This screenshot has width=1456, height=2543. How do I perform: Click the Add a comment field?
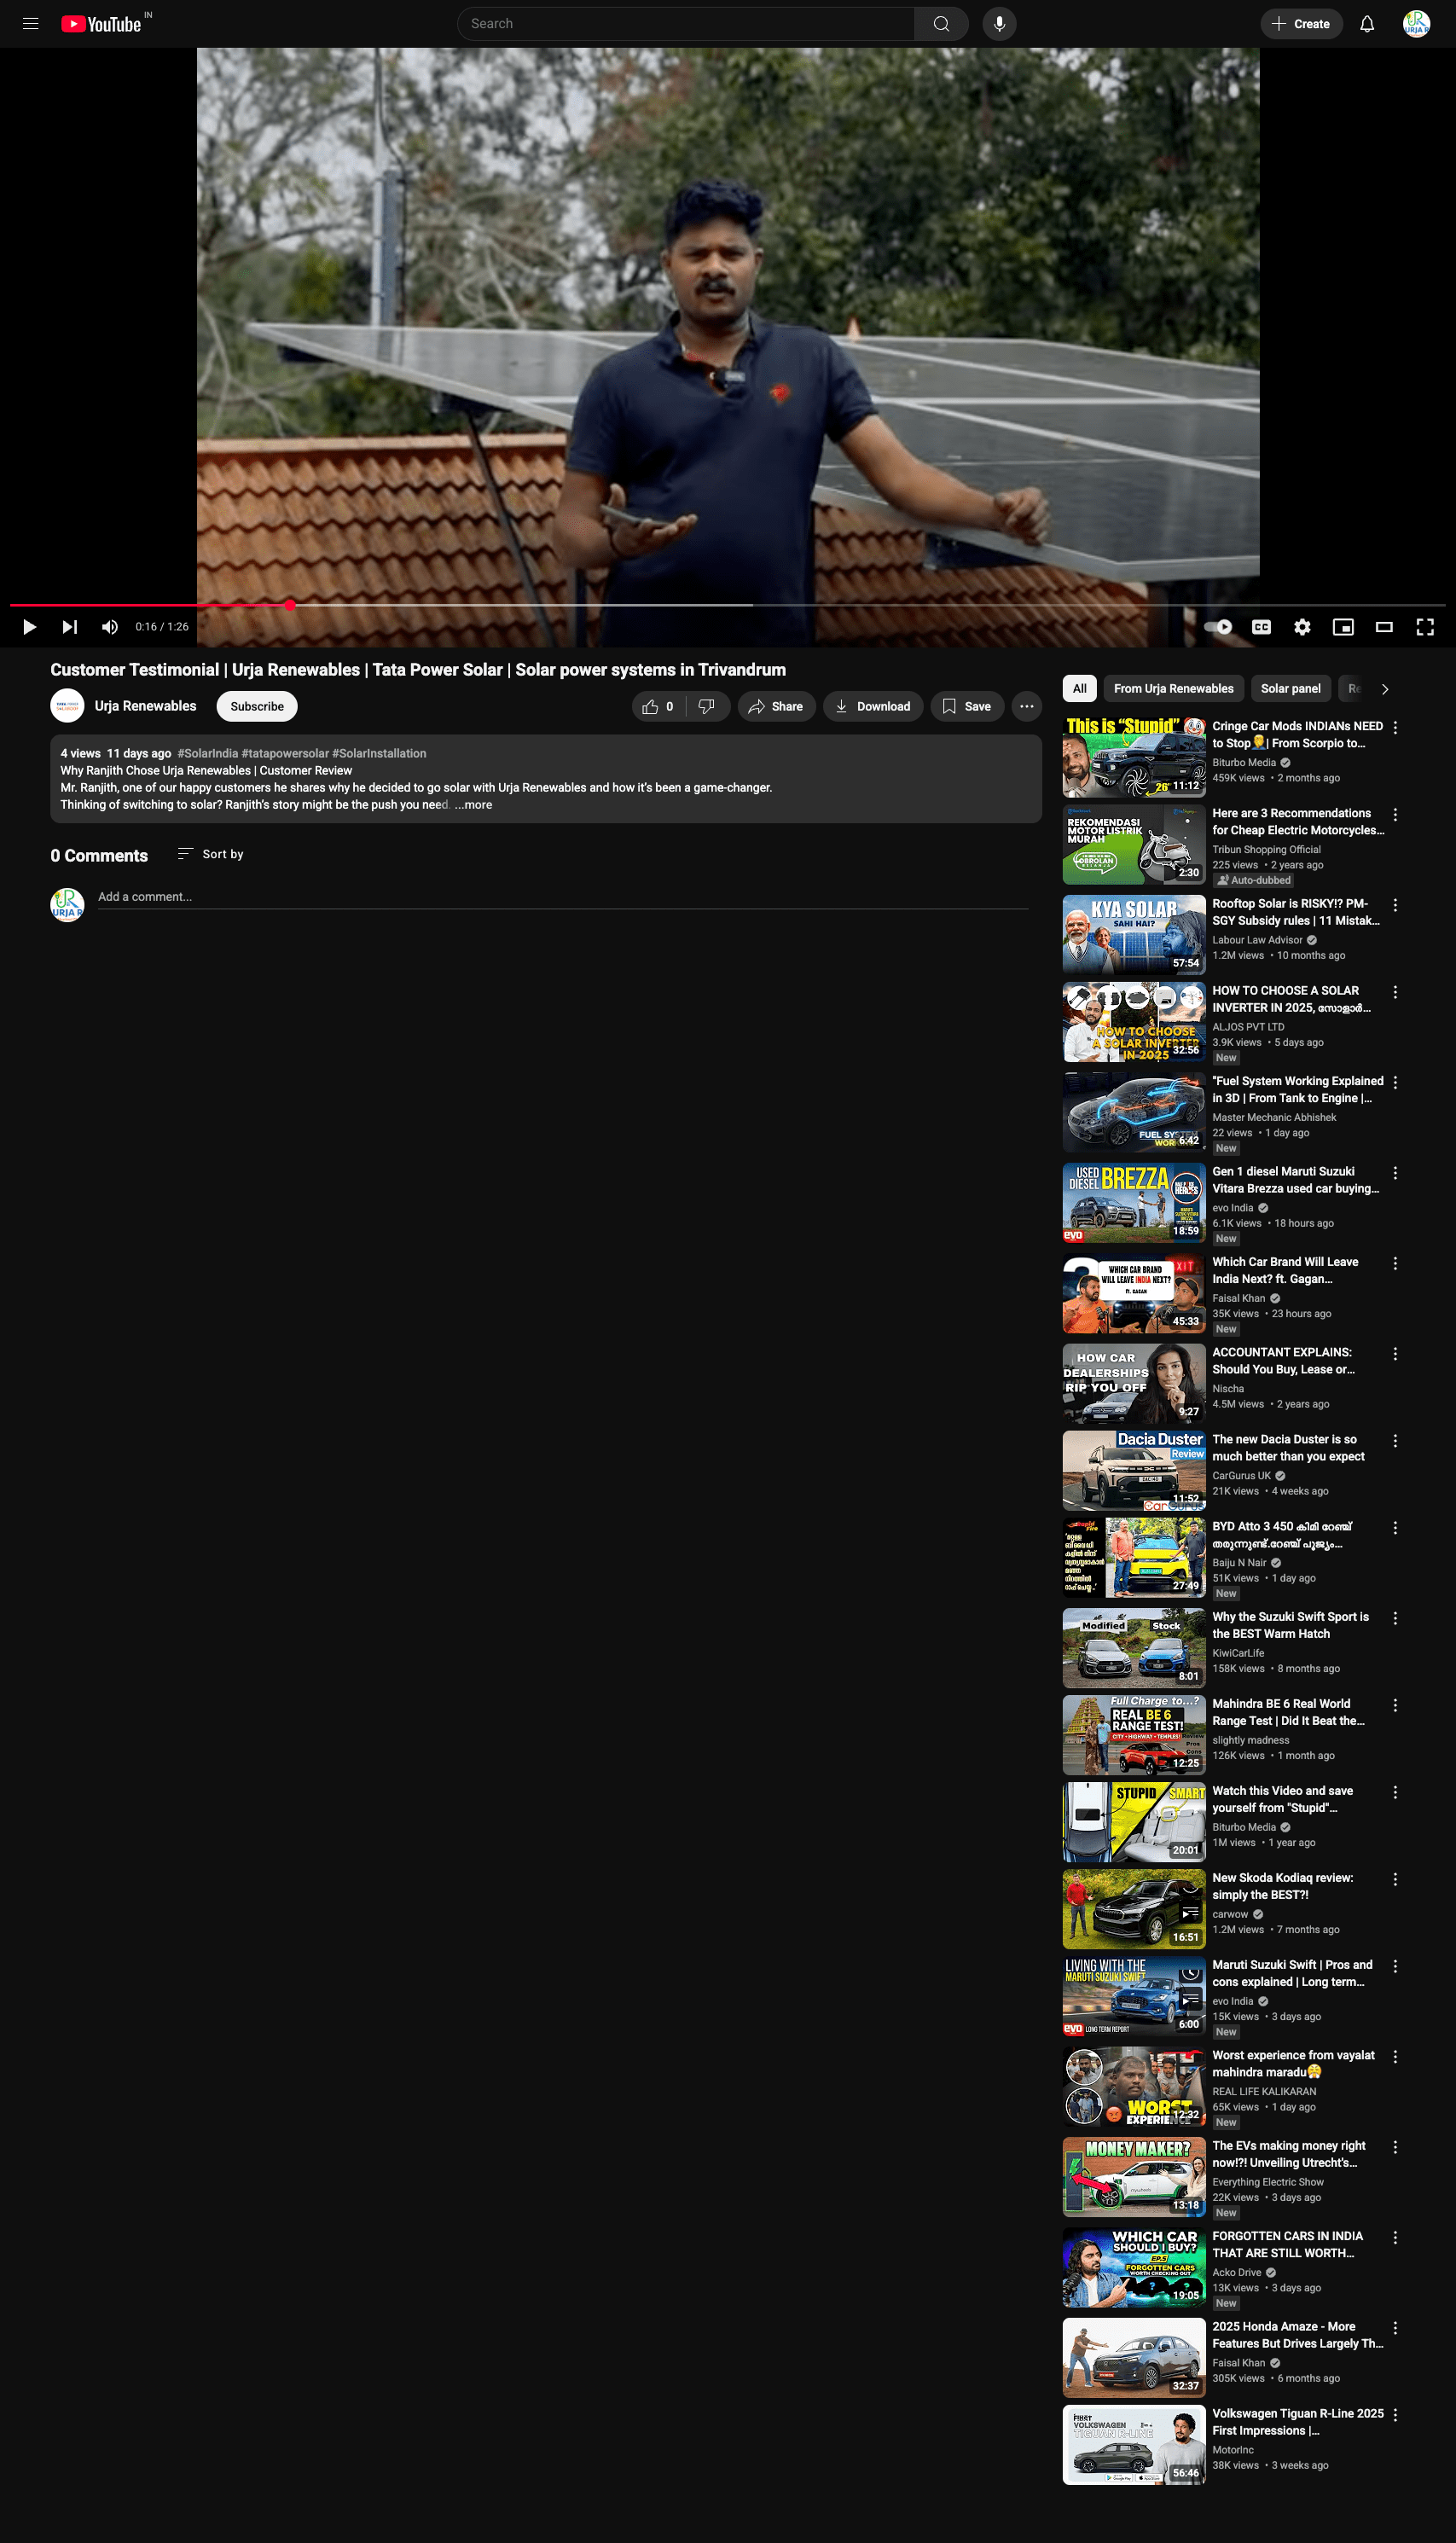[x=563, y=897]
